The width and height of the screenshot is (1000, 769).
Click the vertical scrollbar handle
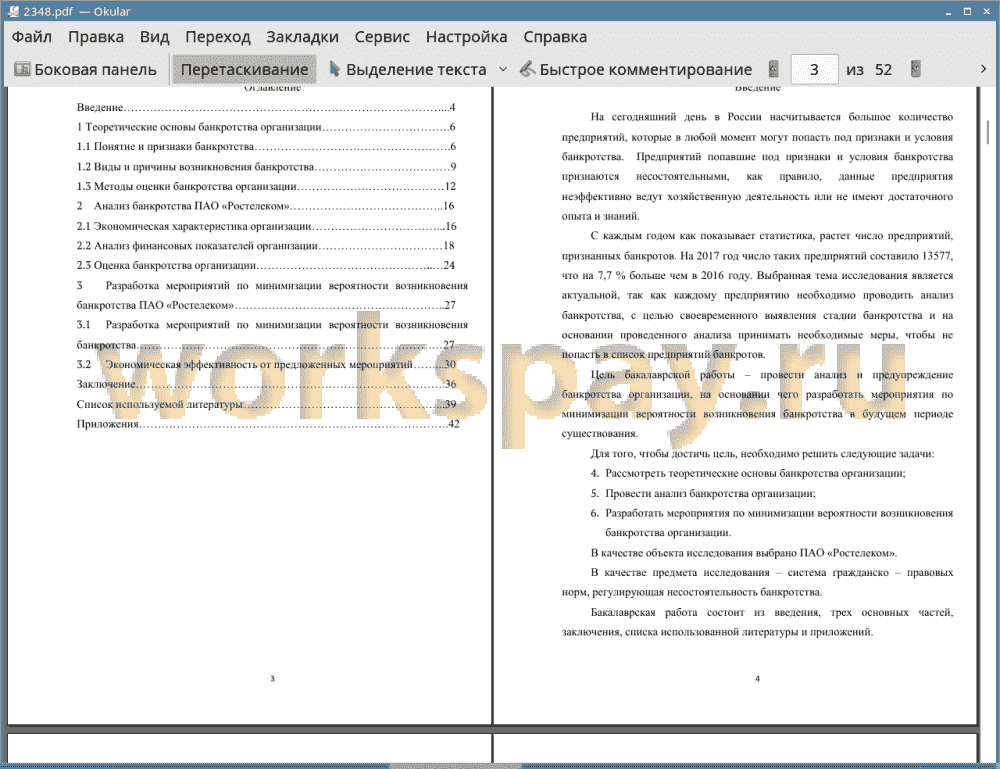coord(987,133)
